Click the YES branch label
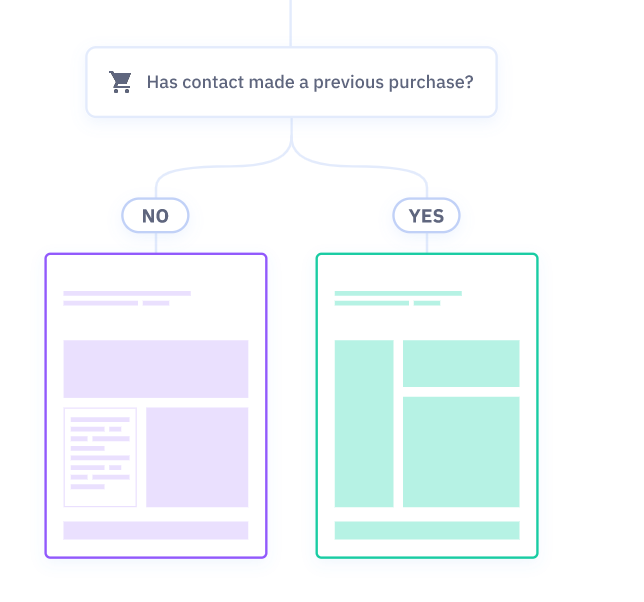644x602 pixels. pos(426,216)
